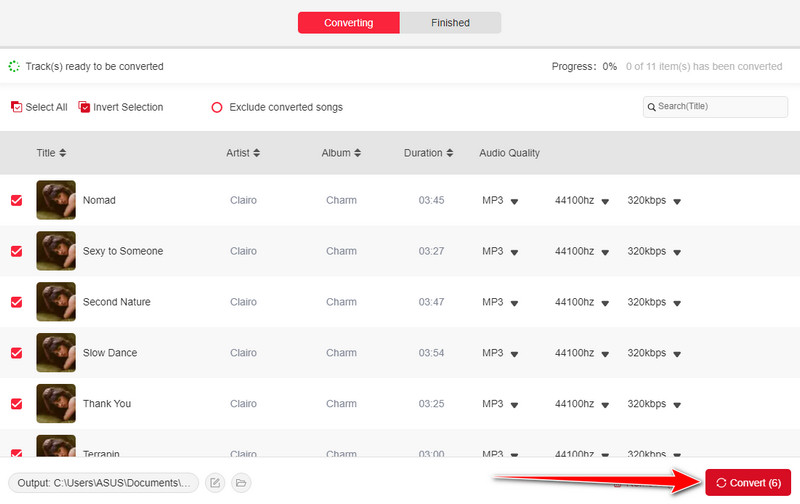
Task: Click the Output path button
Action: pos(103,483)
